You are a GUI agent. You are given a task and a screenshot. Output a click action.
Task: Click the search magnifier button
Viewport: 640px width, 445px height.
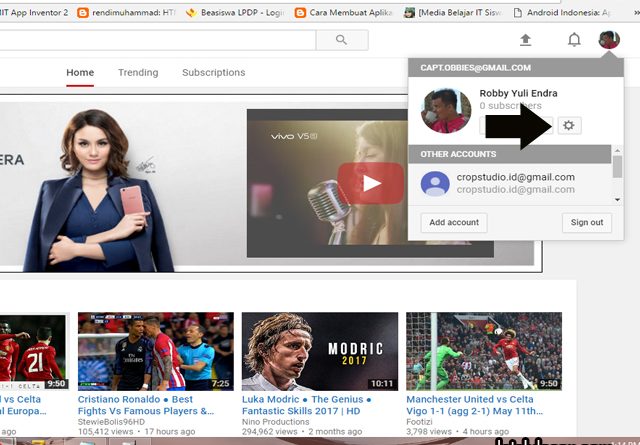coord(342,40)
